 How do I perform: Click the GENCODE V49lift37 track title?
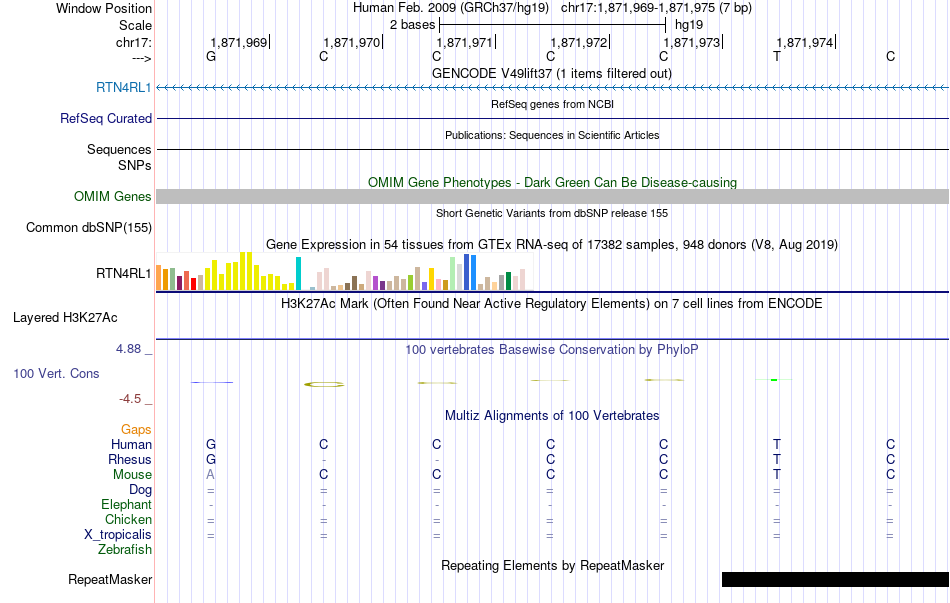[552, 73]
